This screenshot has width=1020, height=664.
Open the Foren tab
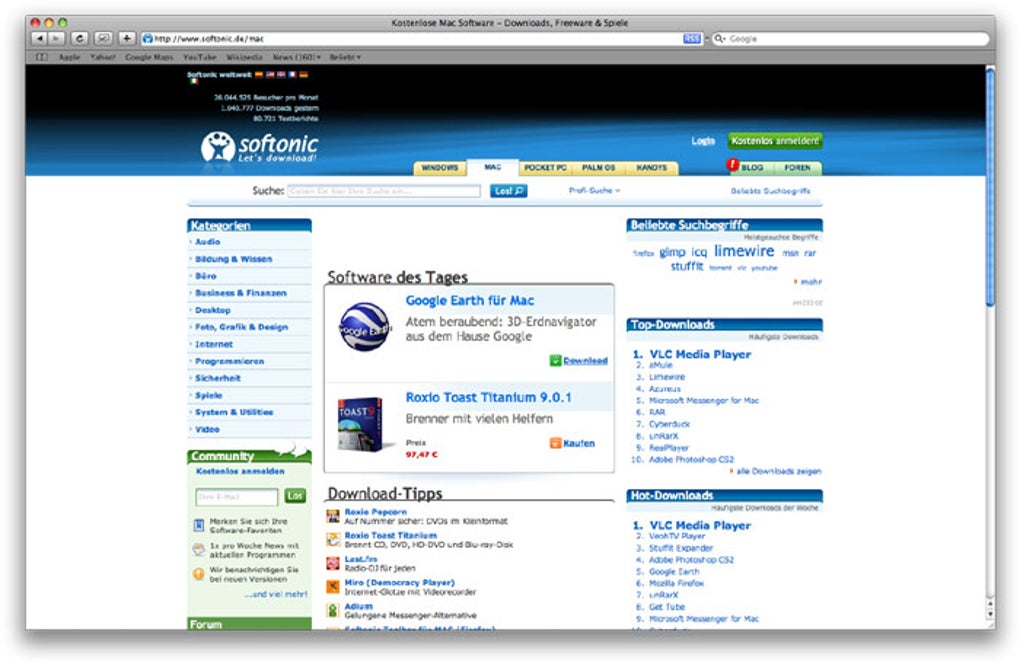click(x=798, y=168)
